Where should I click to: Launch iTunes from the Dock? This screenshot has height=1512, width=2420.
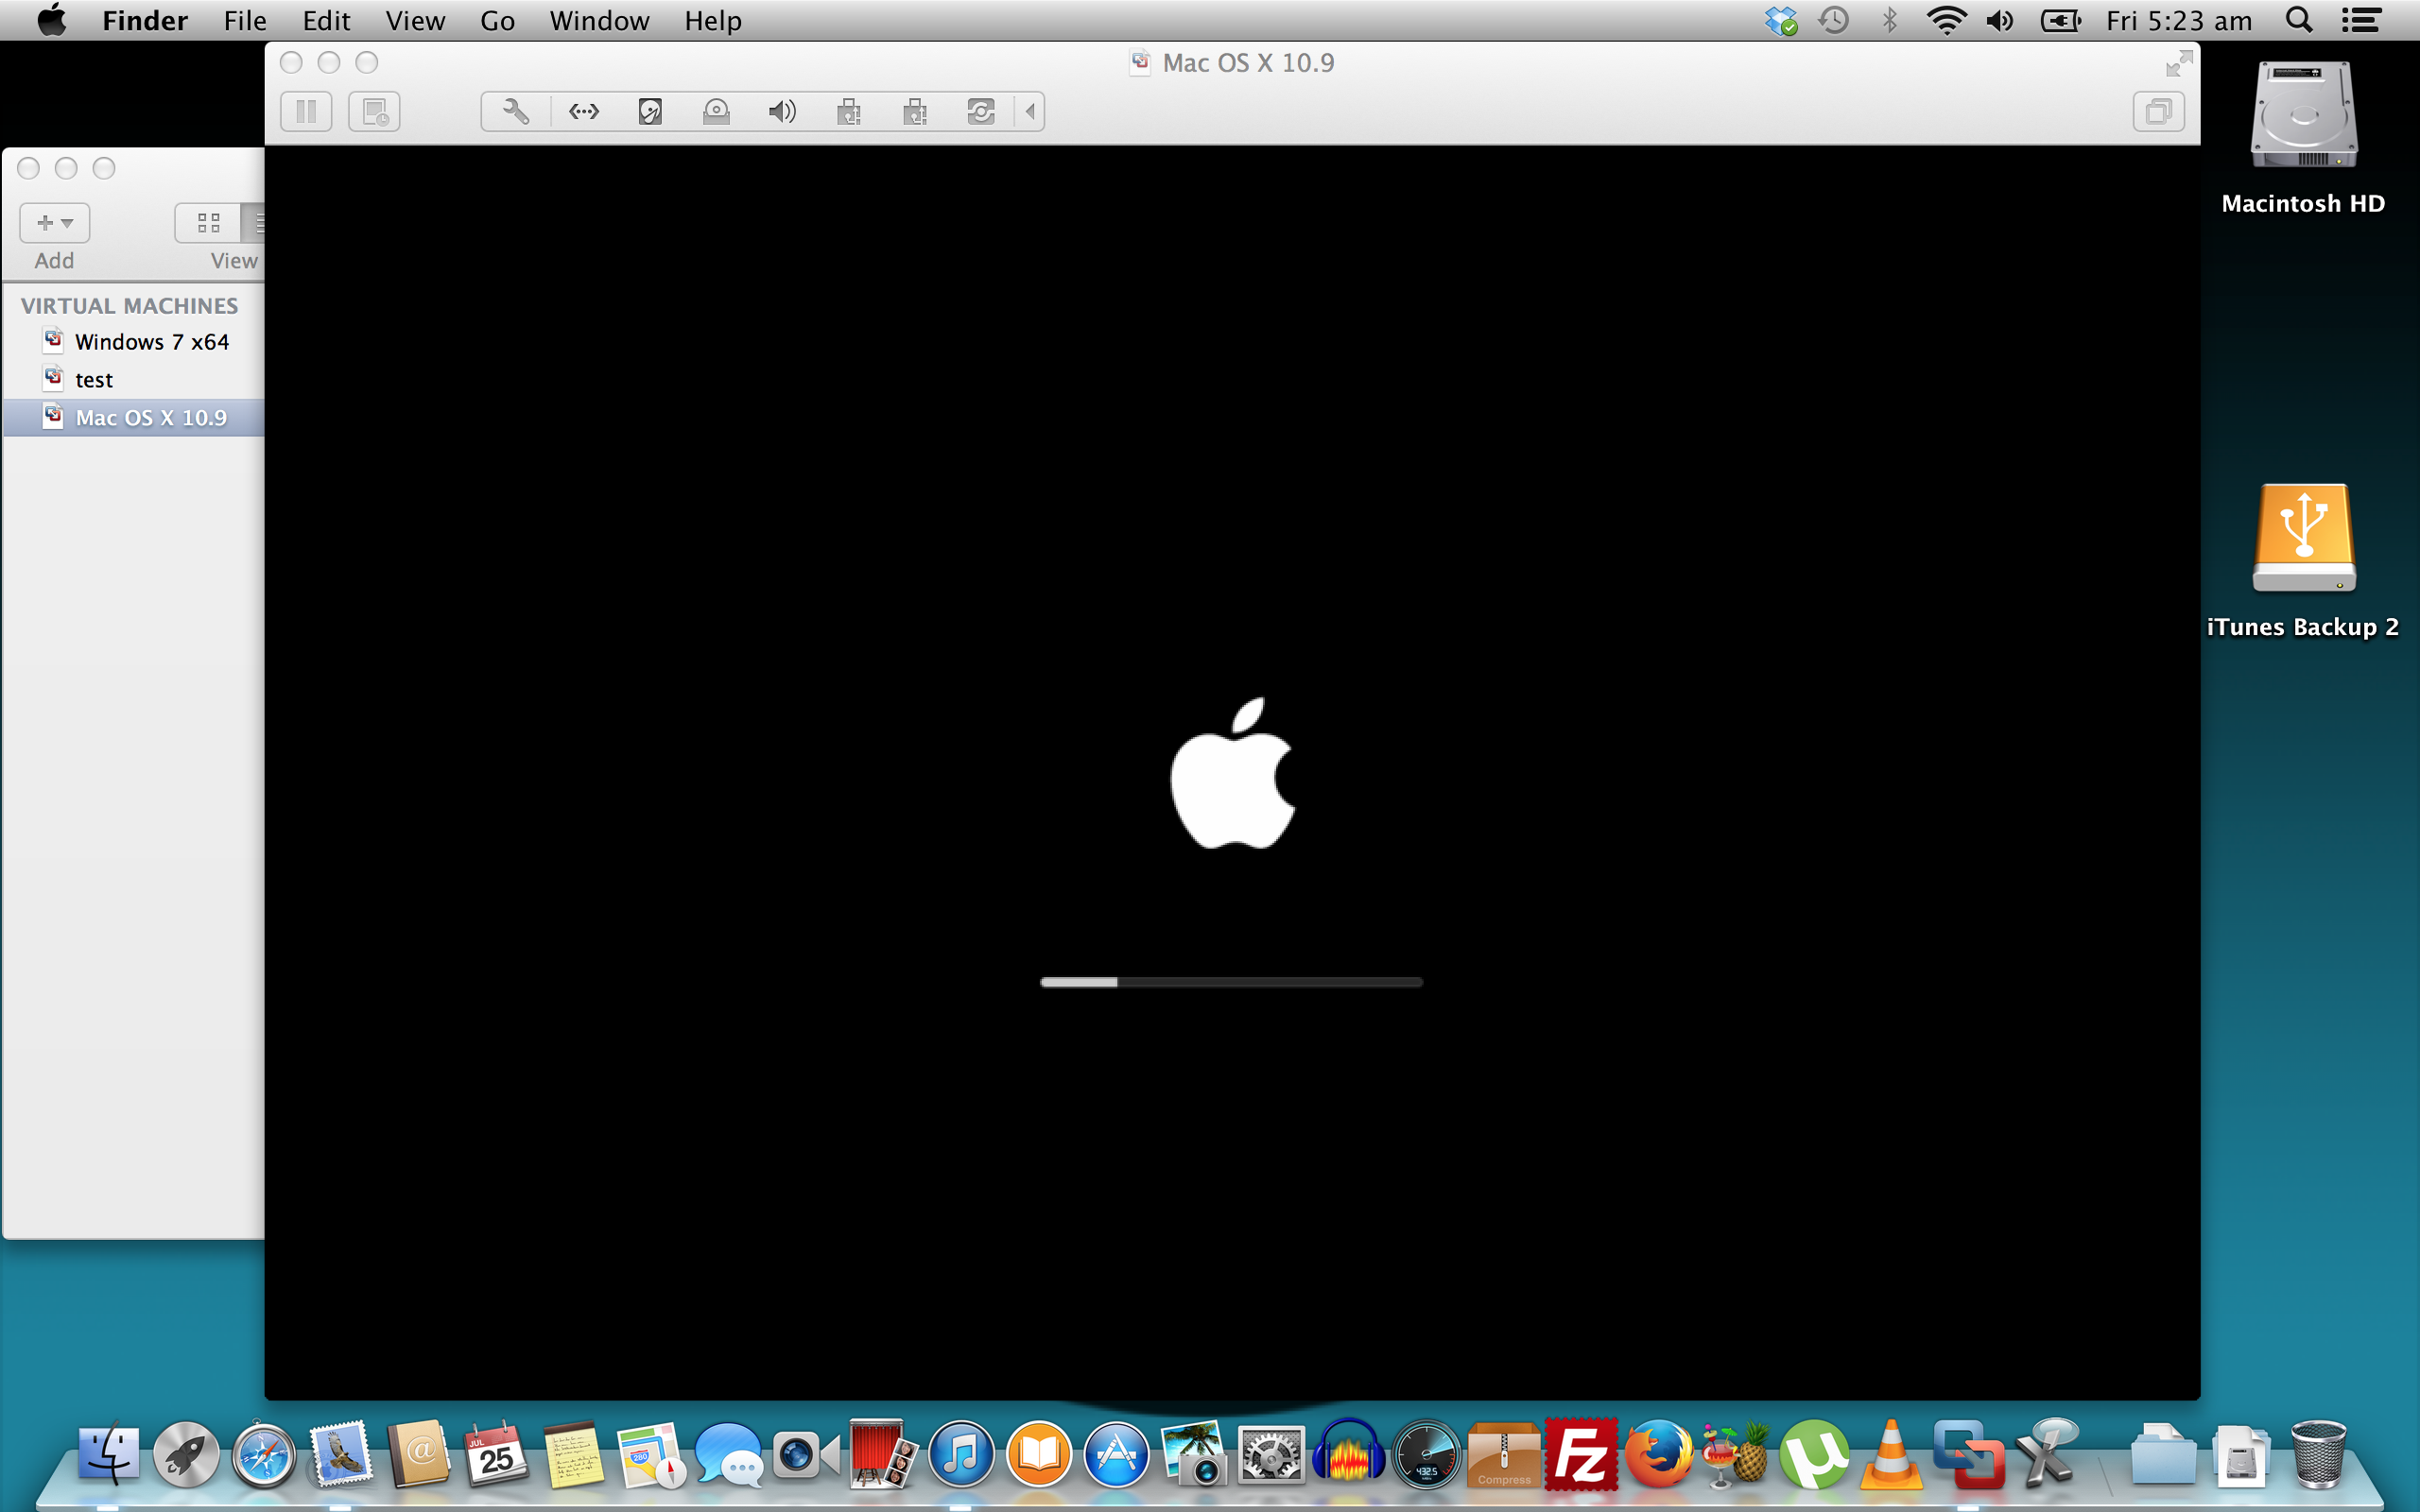click(961, 1454)
